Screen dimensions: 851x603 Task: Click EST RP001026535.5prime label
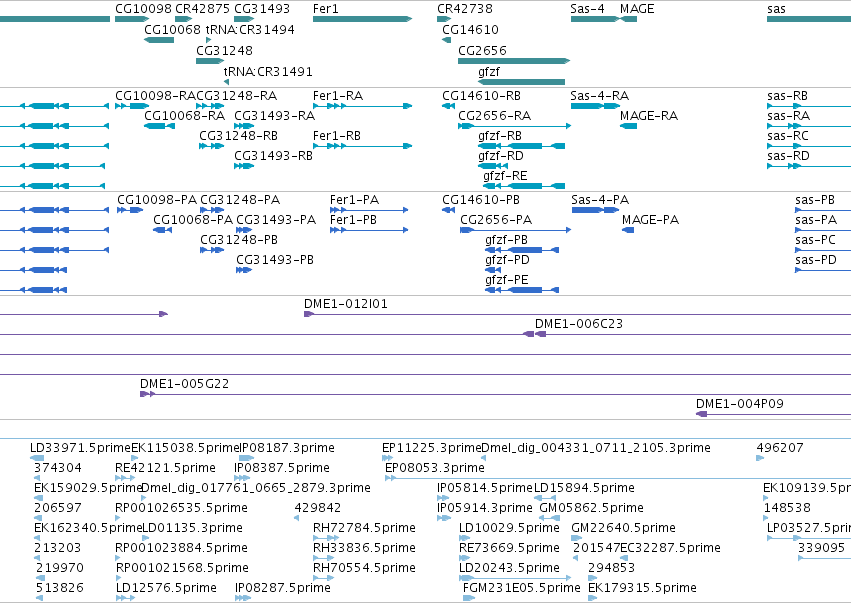(x=181, y=508)
